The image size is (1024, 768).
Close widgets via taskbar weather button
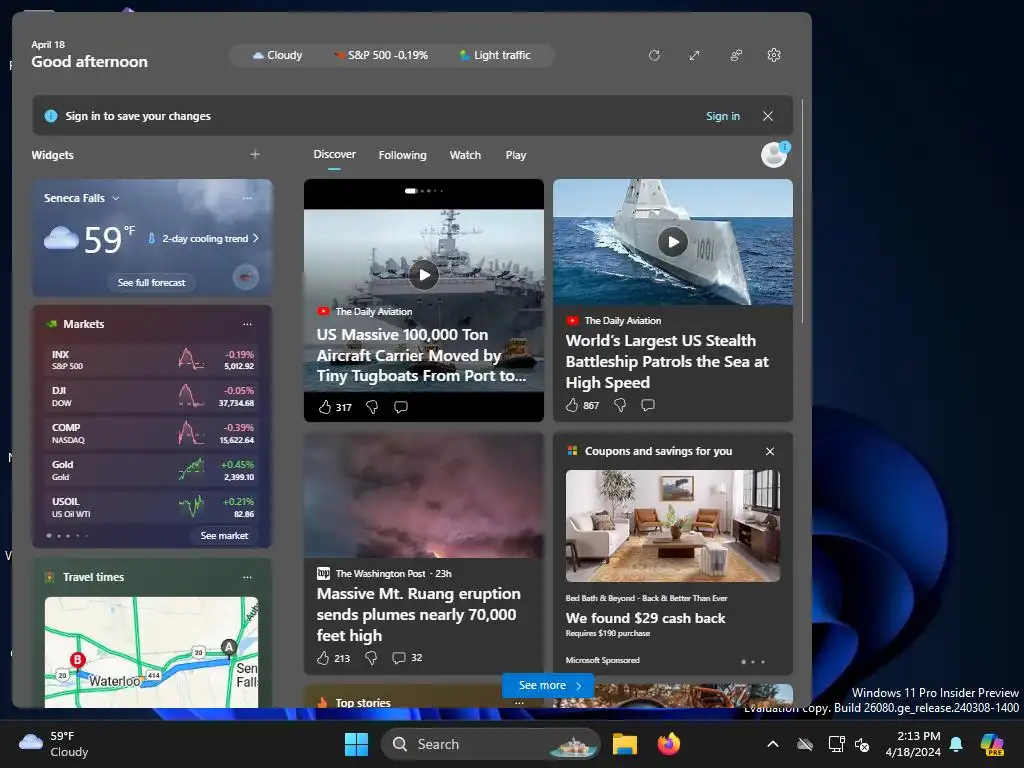(54, 744)
